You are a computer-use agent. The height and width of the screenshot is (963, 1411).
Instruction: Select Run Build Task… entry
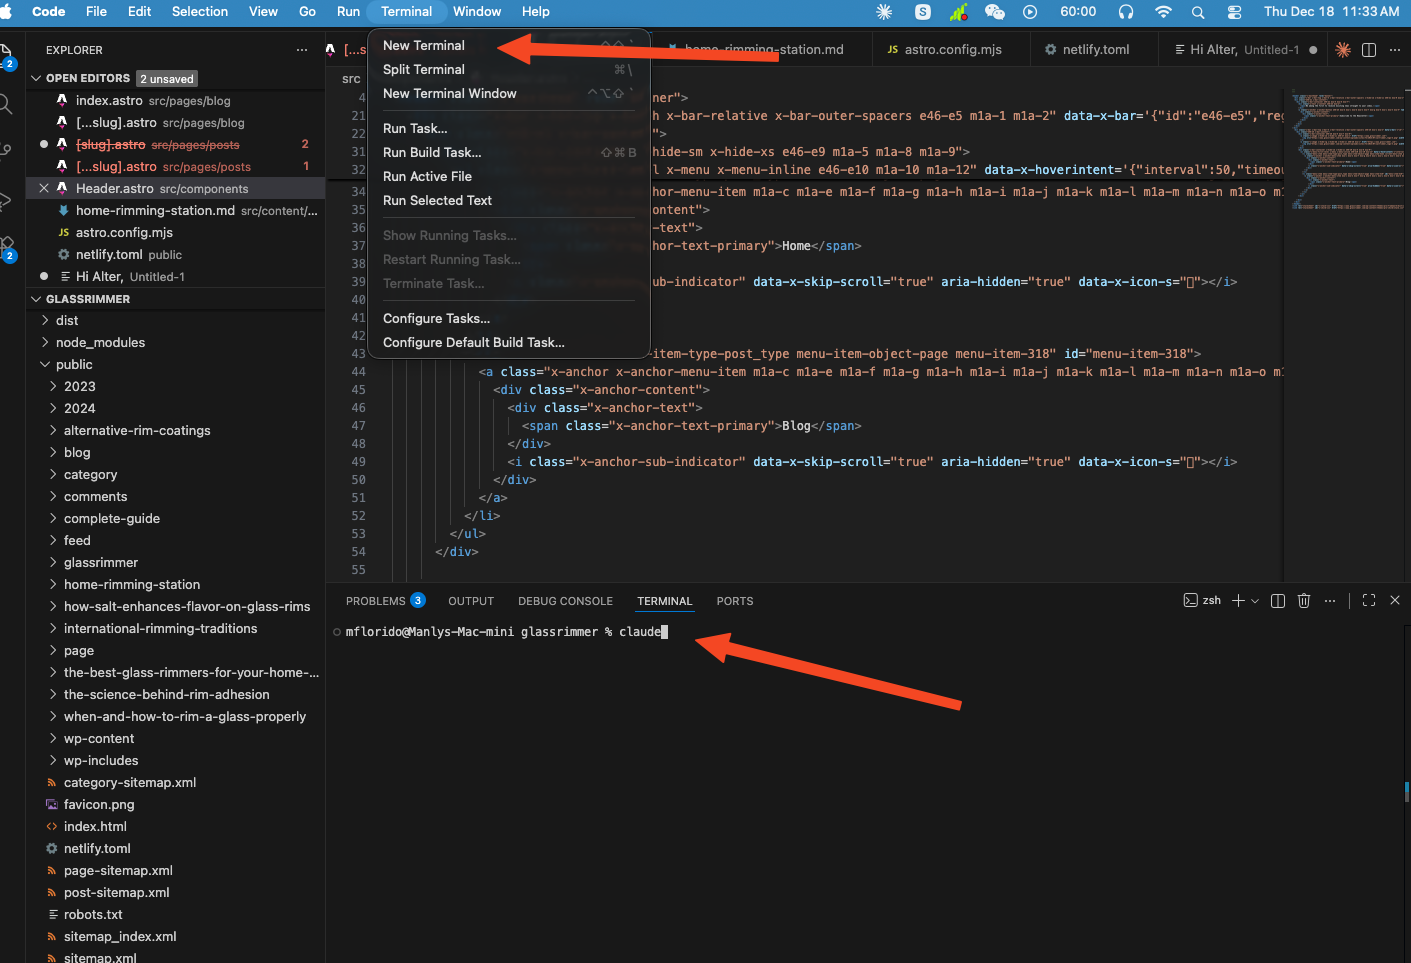[509, 152]
